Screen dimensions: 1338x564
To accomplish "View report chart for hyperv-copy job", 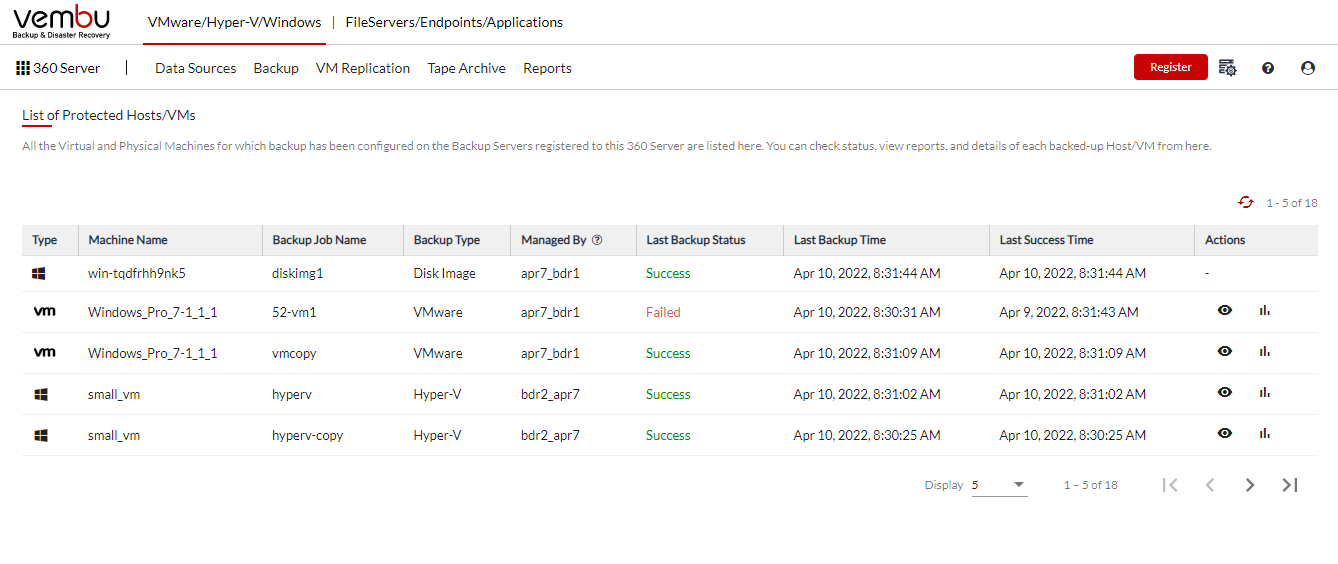I will click(1265, 434).
